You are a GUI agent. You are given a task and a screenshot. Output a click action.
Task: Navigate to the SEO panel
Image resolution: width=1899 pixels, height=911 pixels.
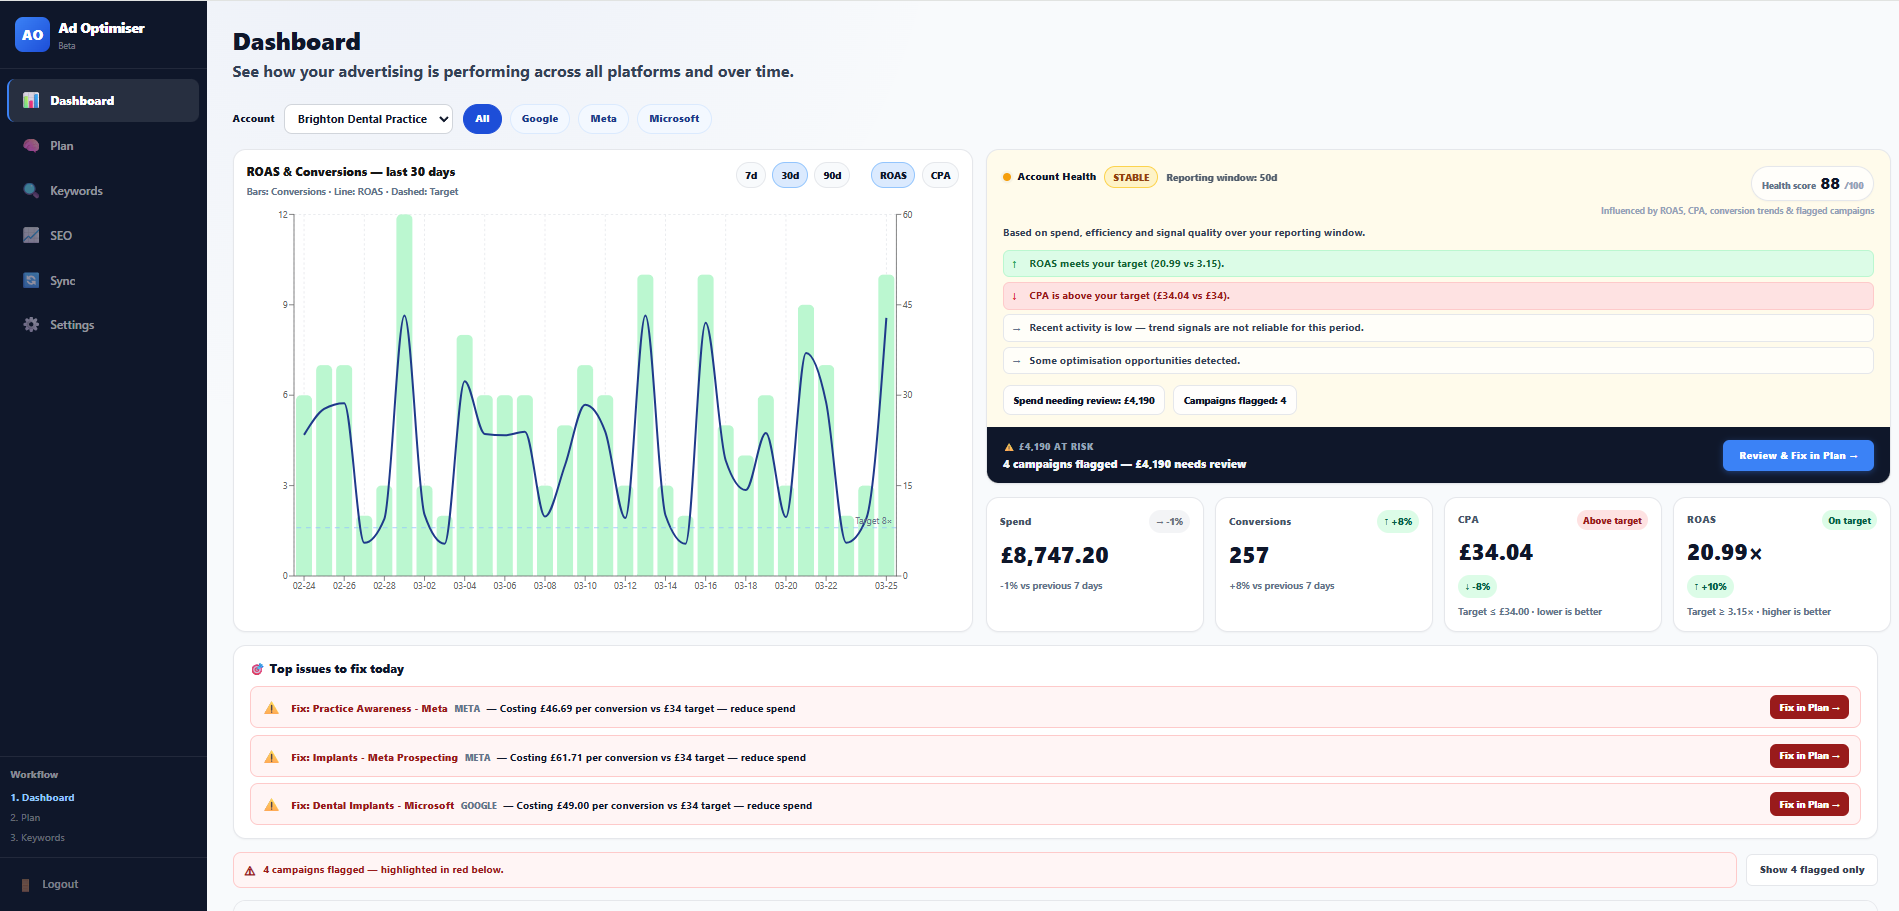[62, 235]
